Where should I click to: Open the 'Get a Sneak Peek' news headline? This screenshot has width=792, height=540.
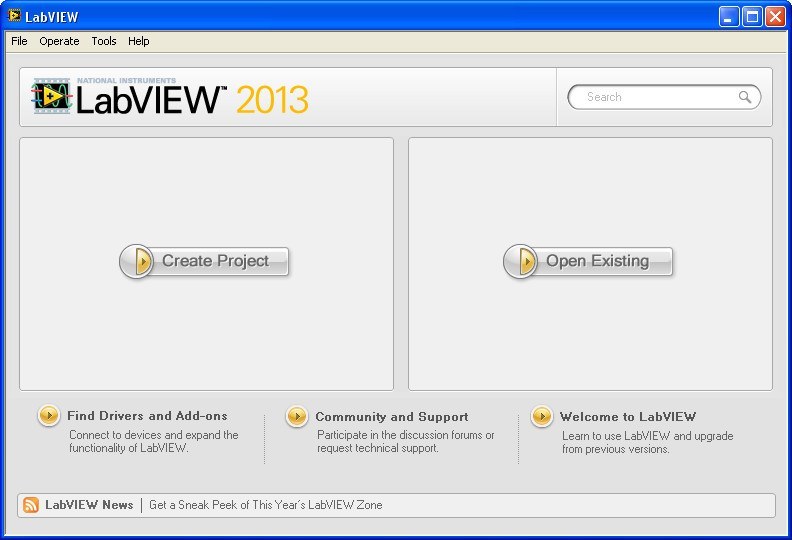(266, 505)
